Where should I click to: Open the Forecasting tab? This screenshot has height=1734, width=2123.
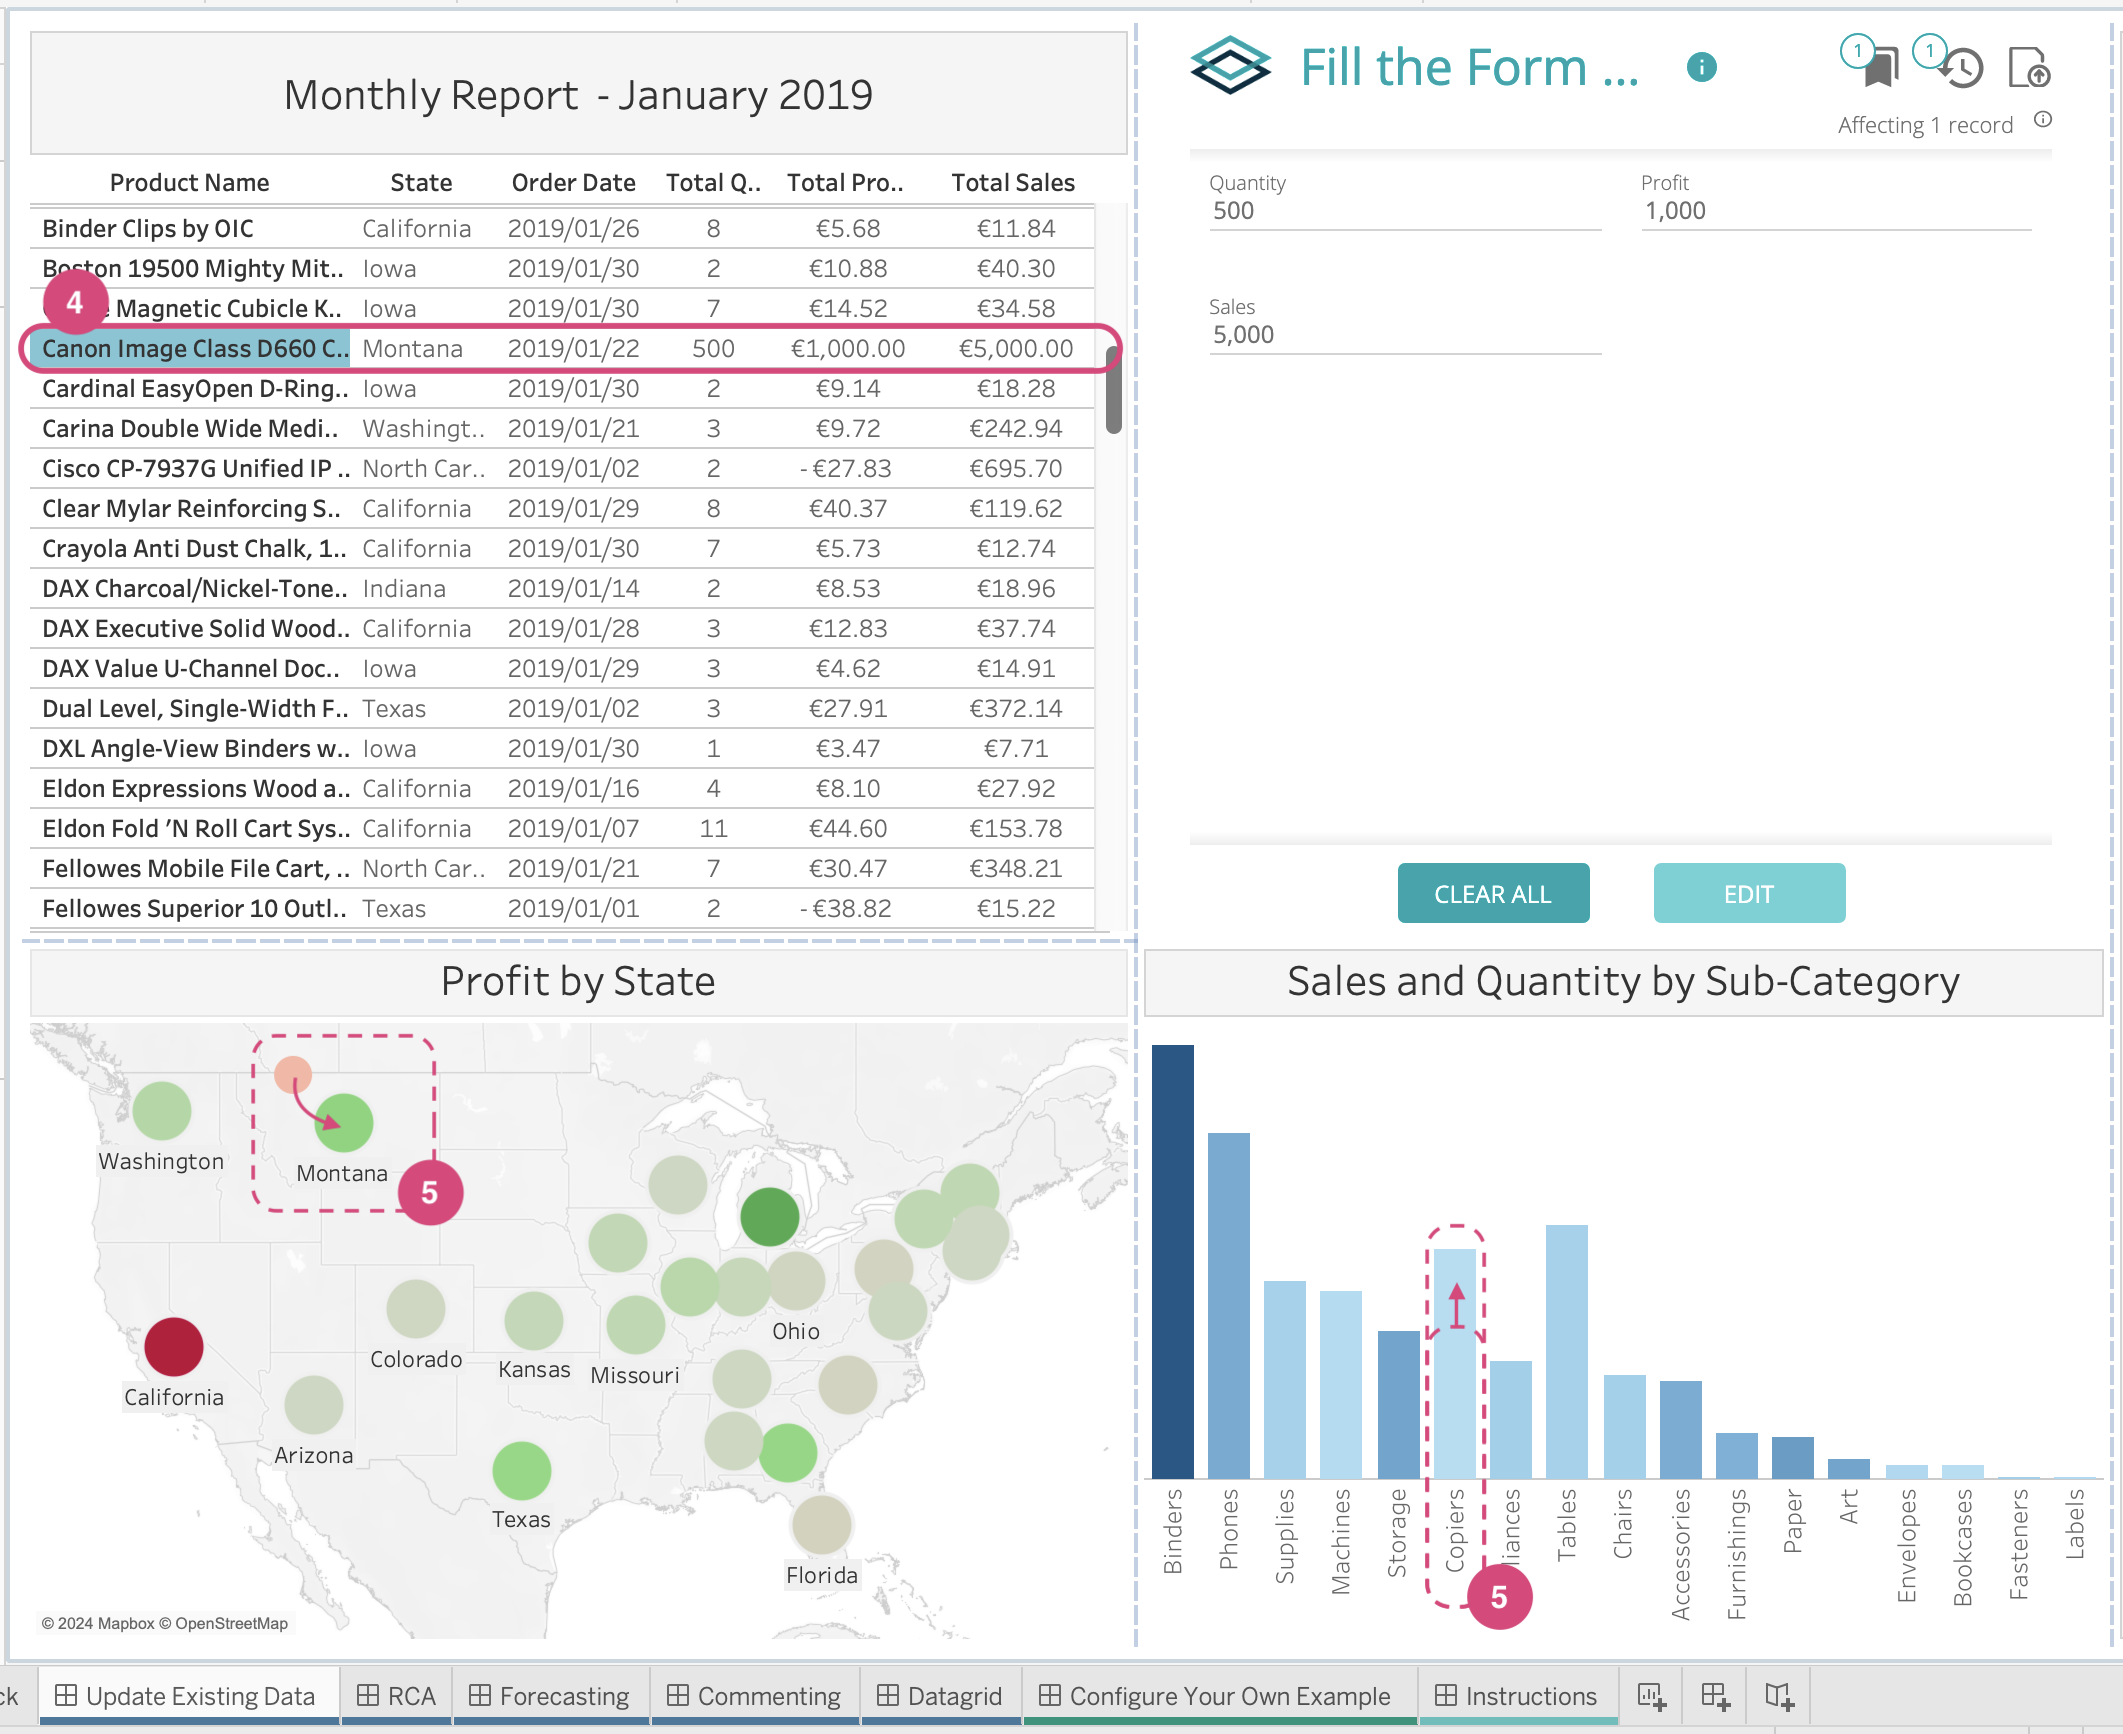pos(550,1696)
